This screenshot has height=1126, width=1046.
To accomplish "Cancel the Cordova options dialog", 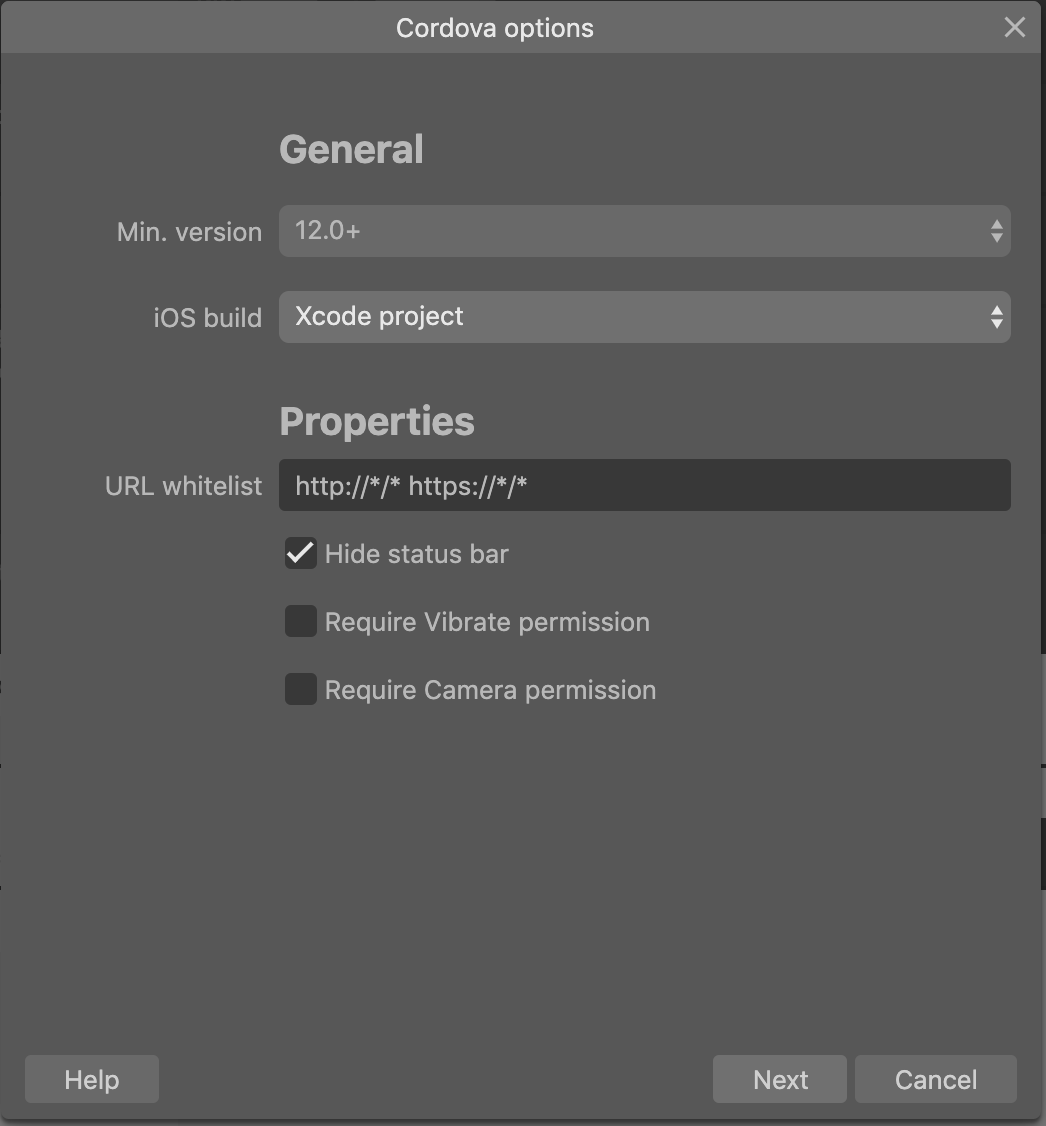I will pos(935,1080).
